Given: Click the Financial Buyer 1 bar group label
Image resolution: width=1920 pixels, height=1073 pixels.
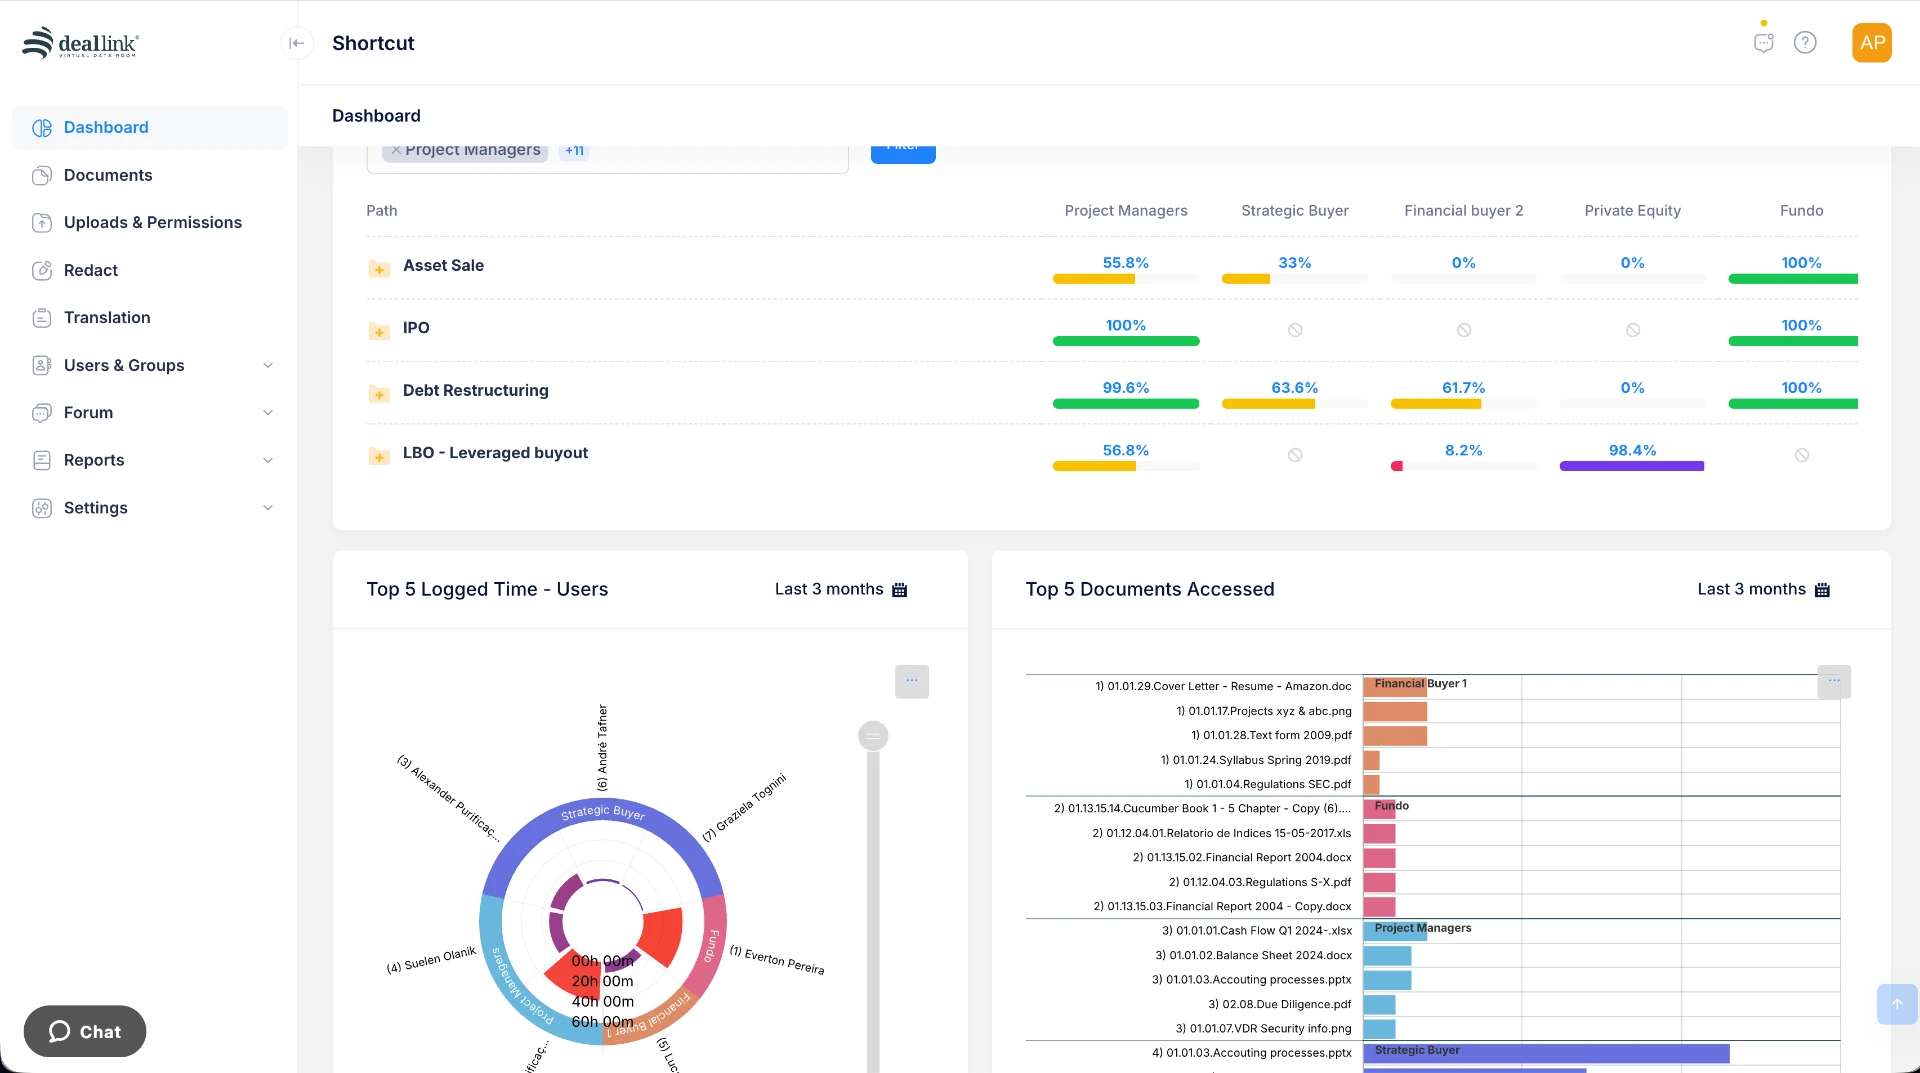Looking at the screenshot, I should pyautogui.click(x=1420, y=684).
